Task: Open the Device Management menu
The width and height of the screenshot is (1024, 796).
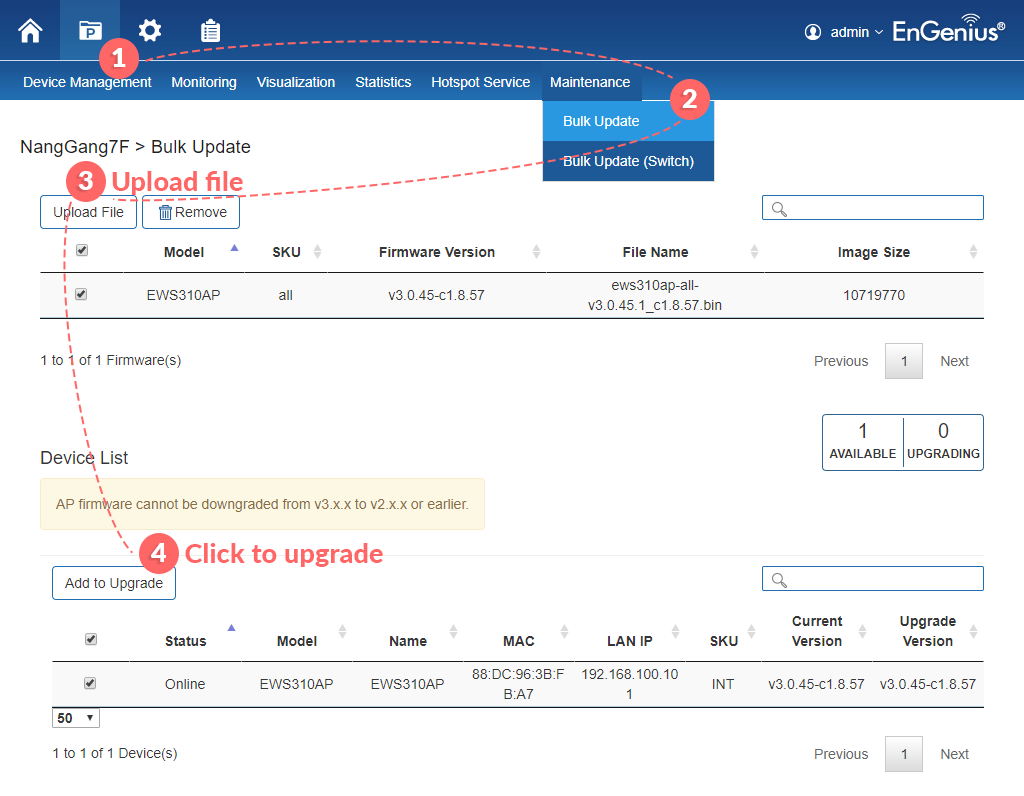Action: click(87, 82)
